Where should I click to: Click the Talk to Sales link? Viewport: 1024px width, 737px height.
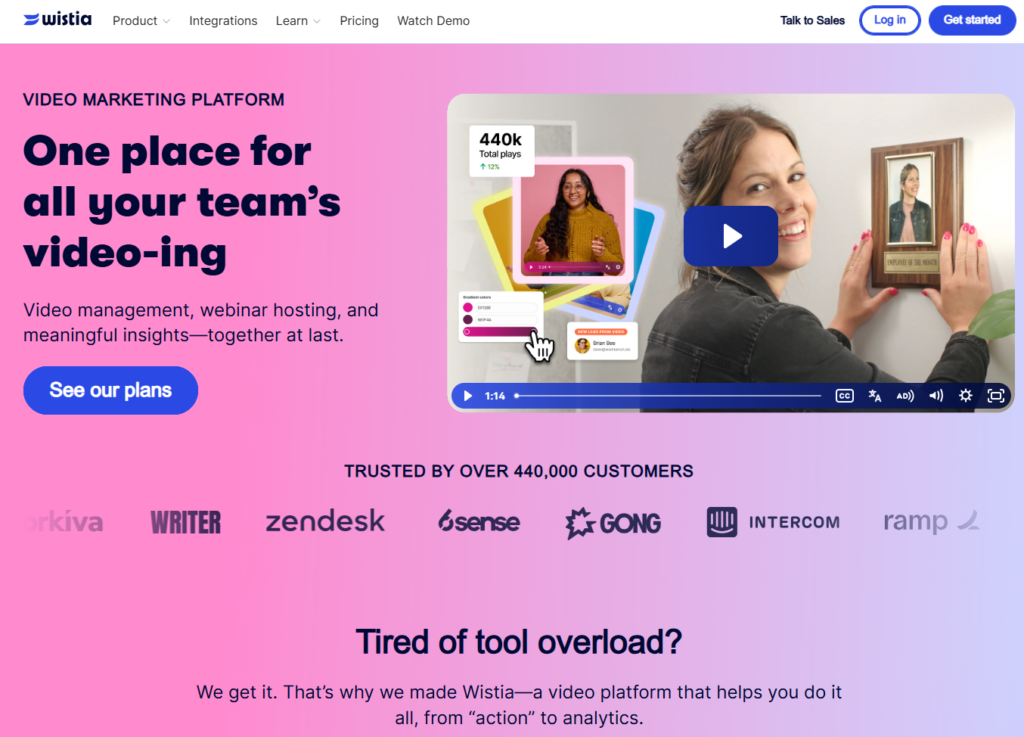coord(812,21)
